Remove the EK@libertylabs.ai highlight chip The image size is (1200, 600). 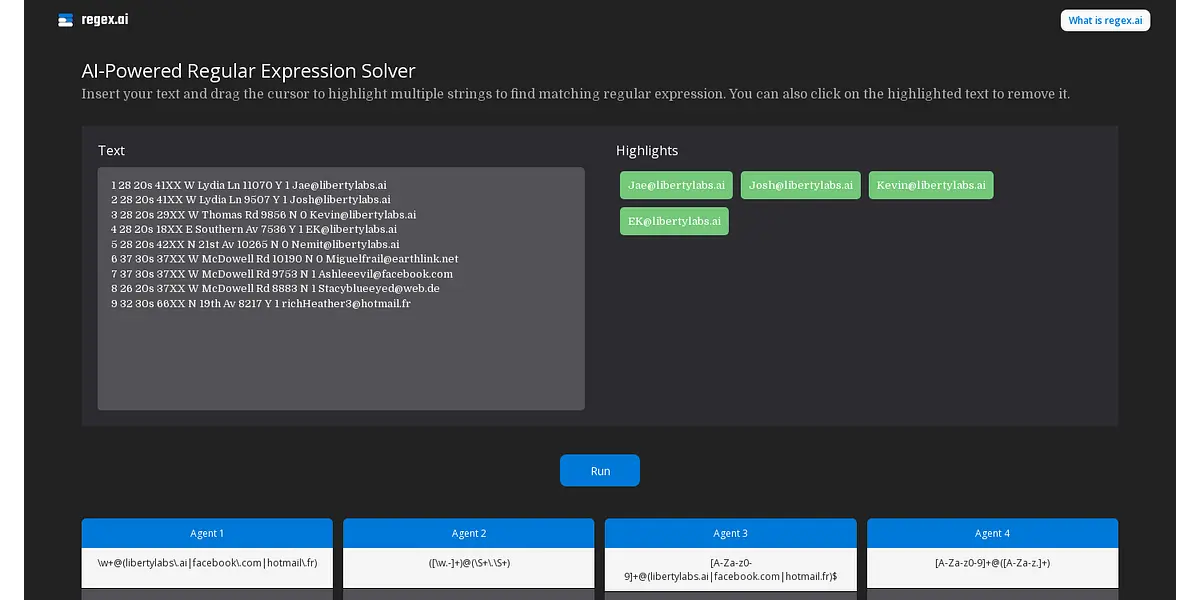coord(674,221)
